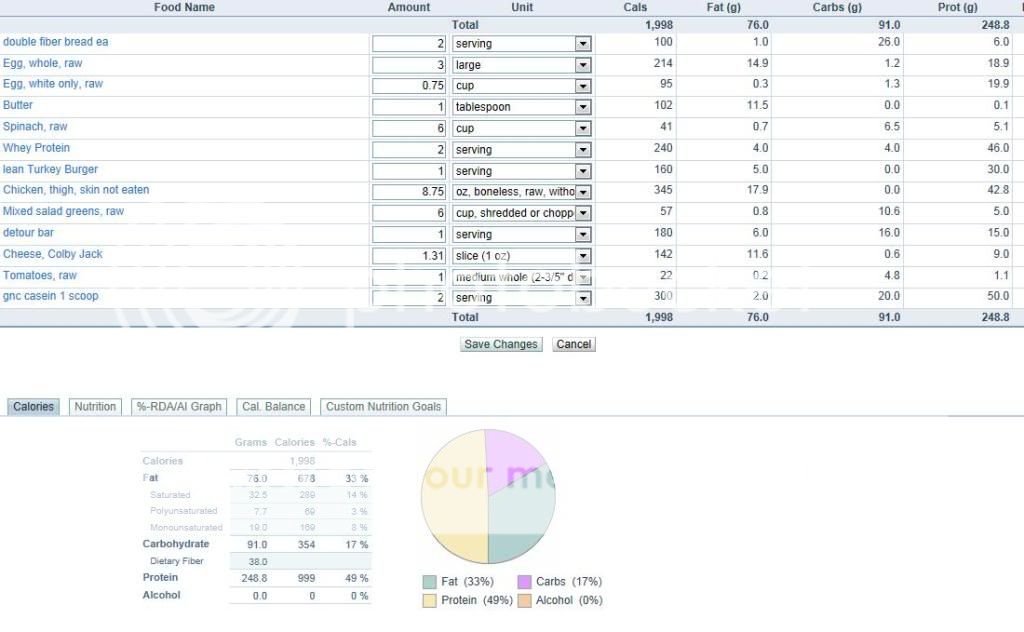
Task: Open the Butter unit dropdown set to tablespoon
Action: [582, 107]
